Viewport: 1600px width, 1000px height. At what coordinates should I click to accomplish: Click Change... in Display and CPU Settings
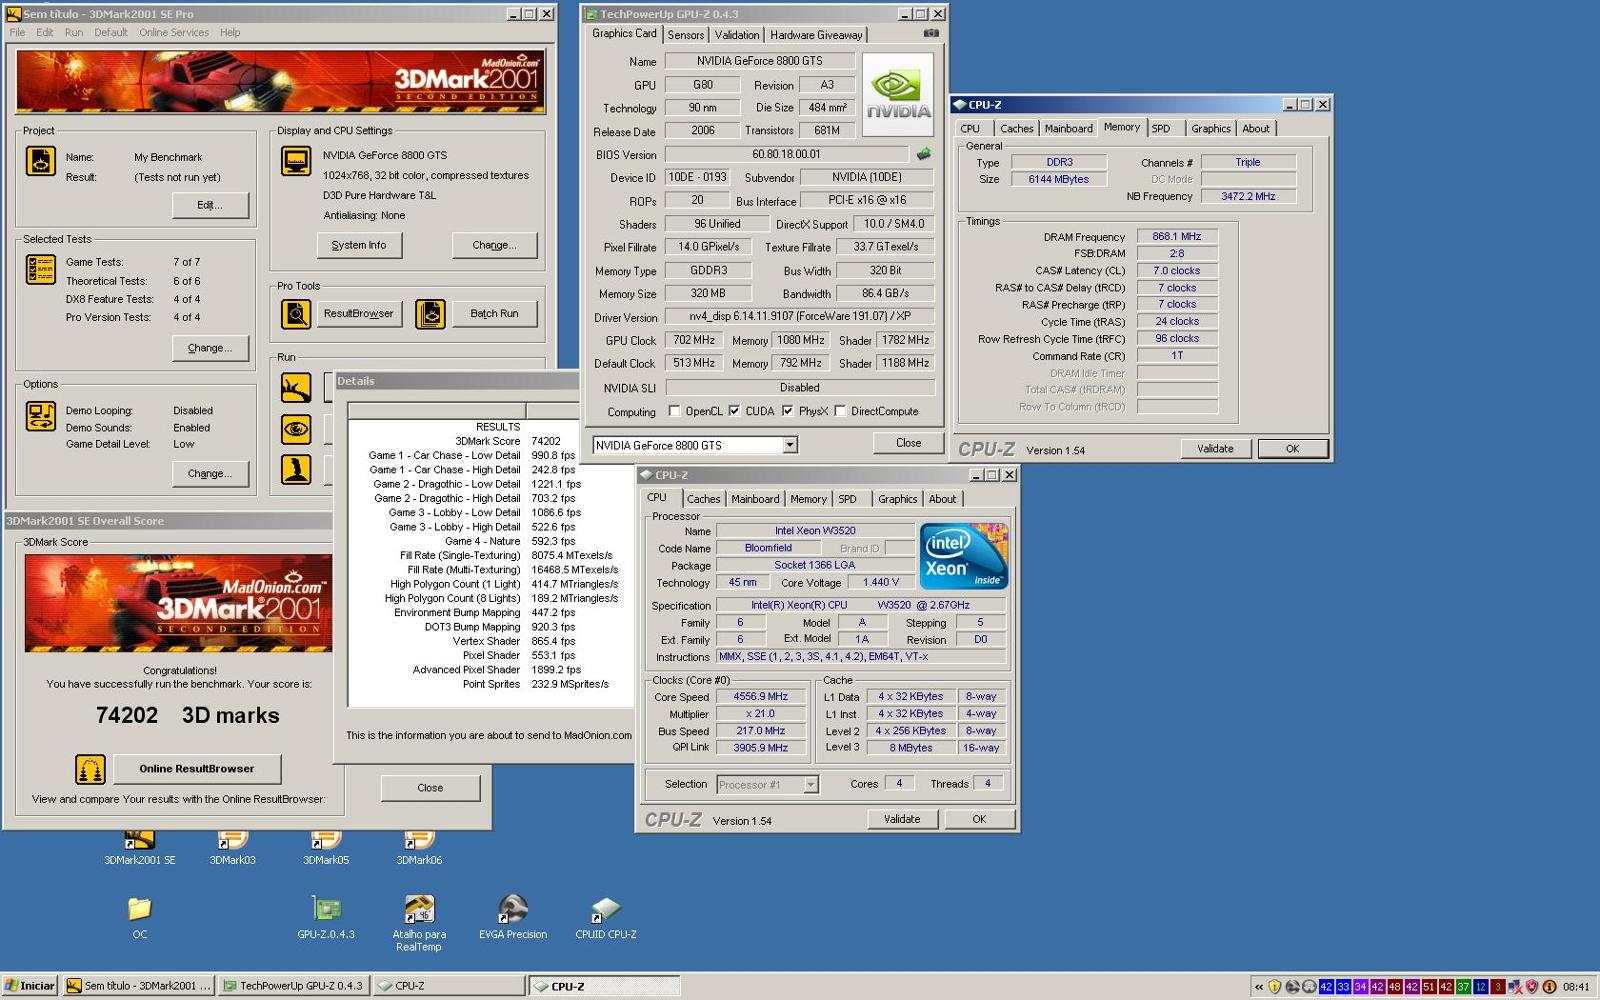coord(494,245)
